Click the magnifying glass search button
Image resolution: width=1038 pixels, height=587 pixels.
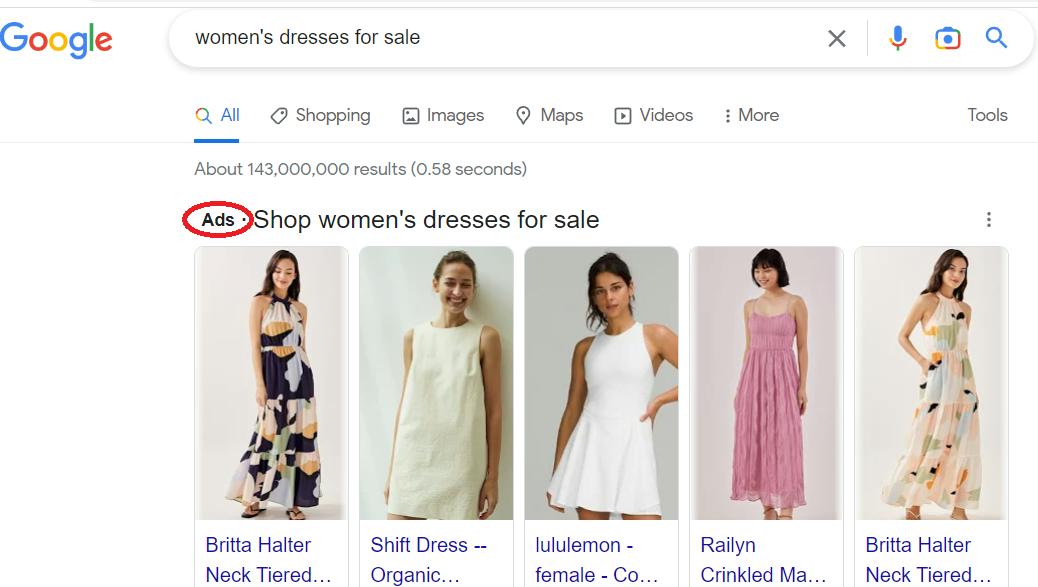pos(996,38)
